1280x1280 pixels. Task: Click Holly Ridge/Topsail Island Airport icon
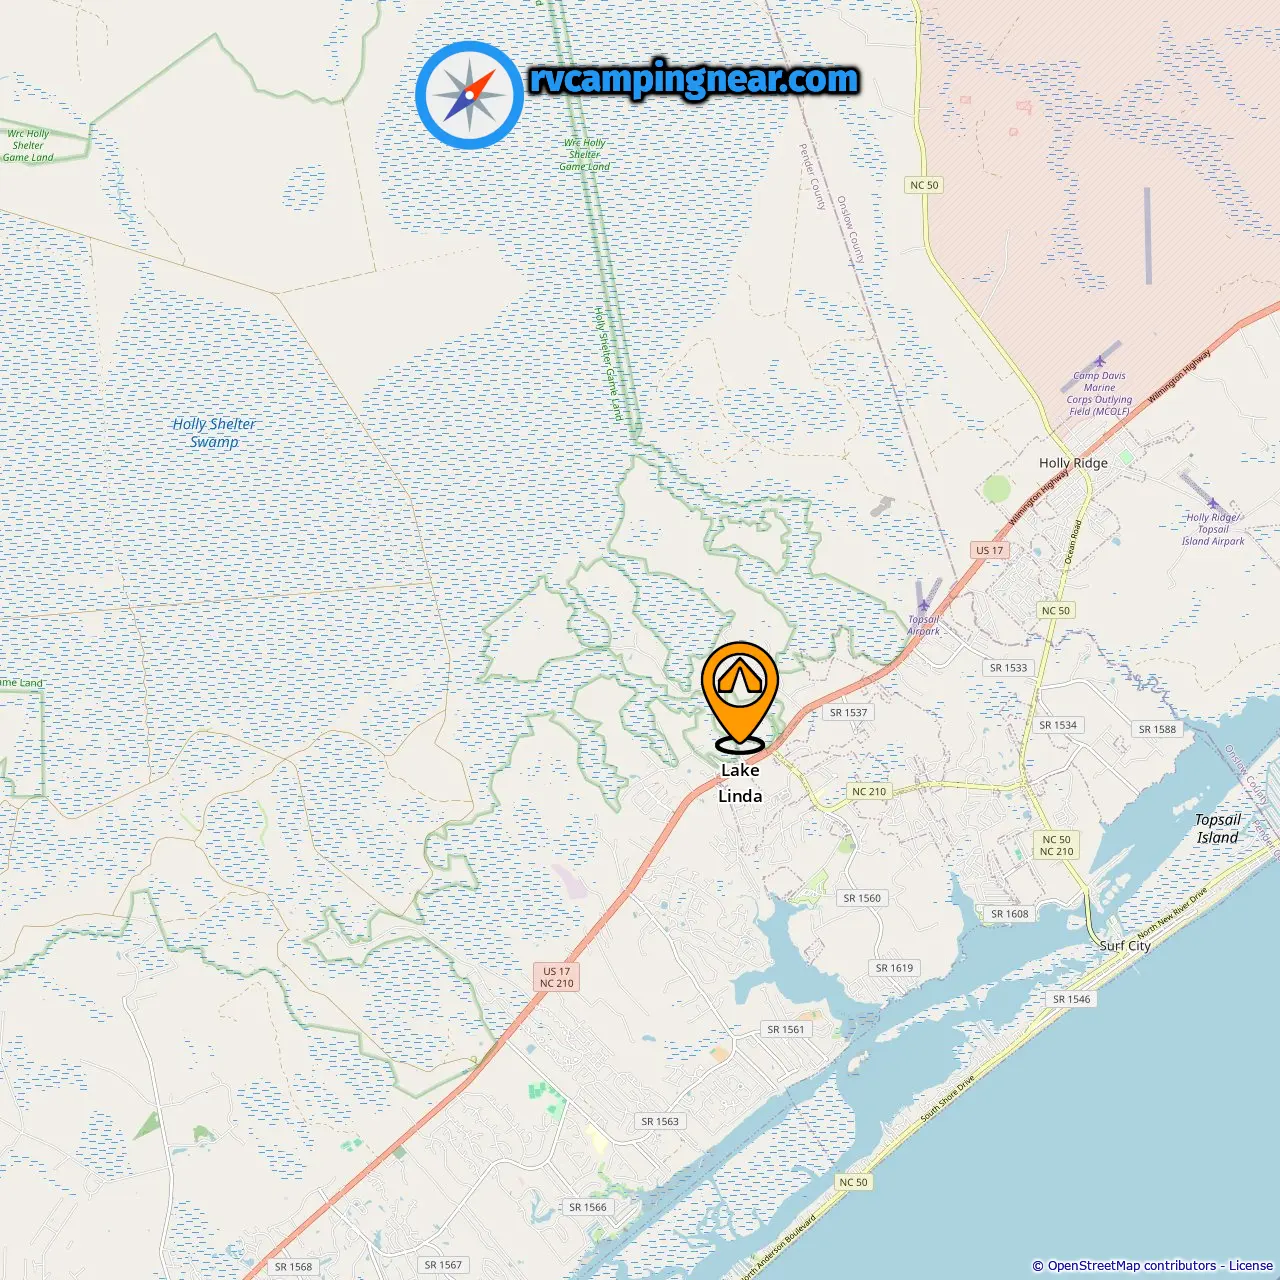tap(1213, 503)
